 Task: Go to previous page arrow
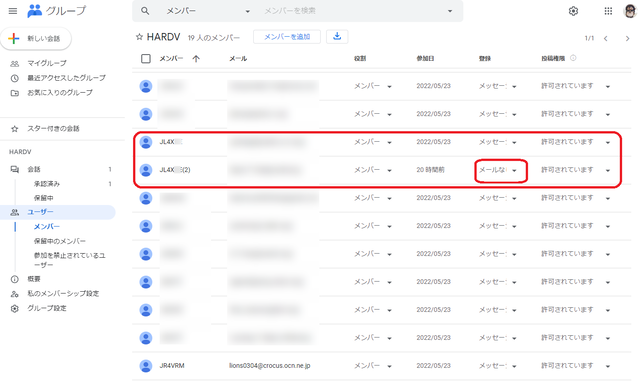point(606,38)
